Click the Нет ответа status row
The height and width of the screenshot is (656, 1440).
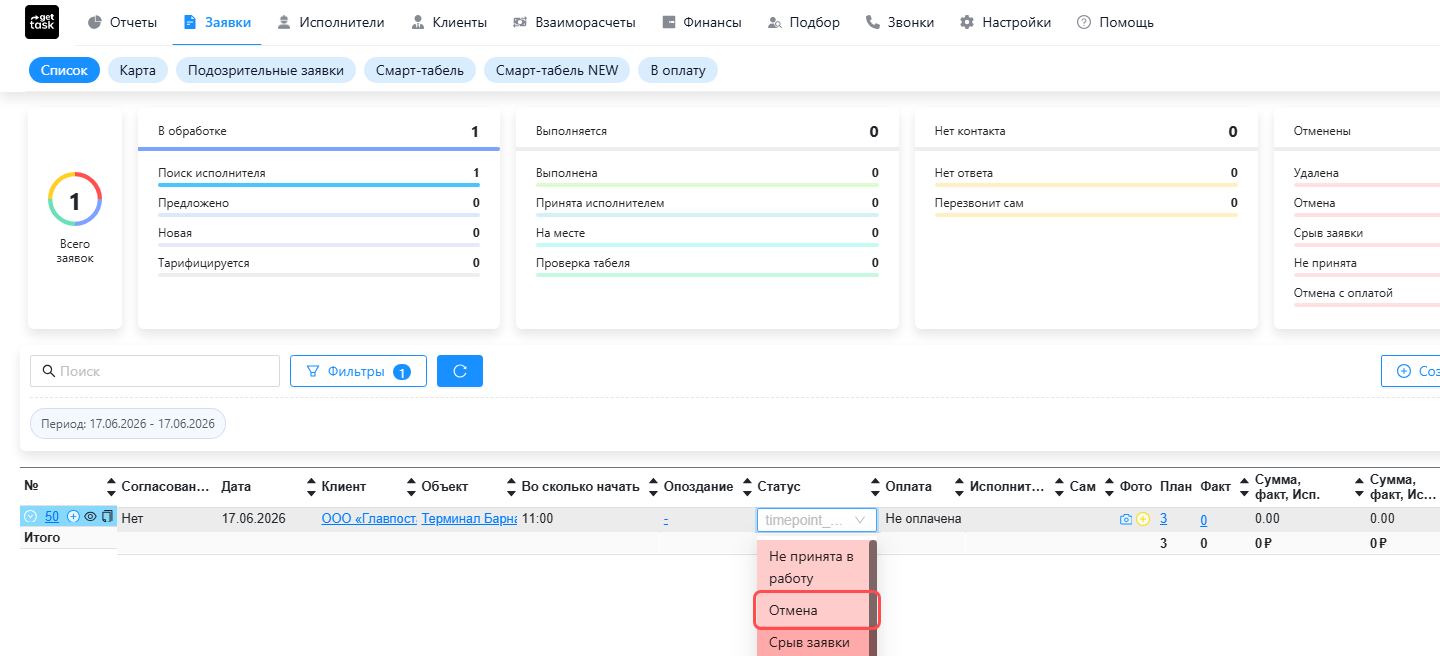(1086, 175)
